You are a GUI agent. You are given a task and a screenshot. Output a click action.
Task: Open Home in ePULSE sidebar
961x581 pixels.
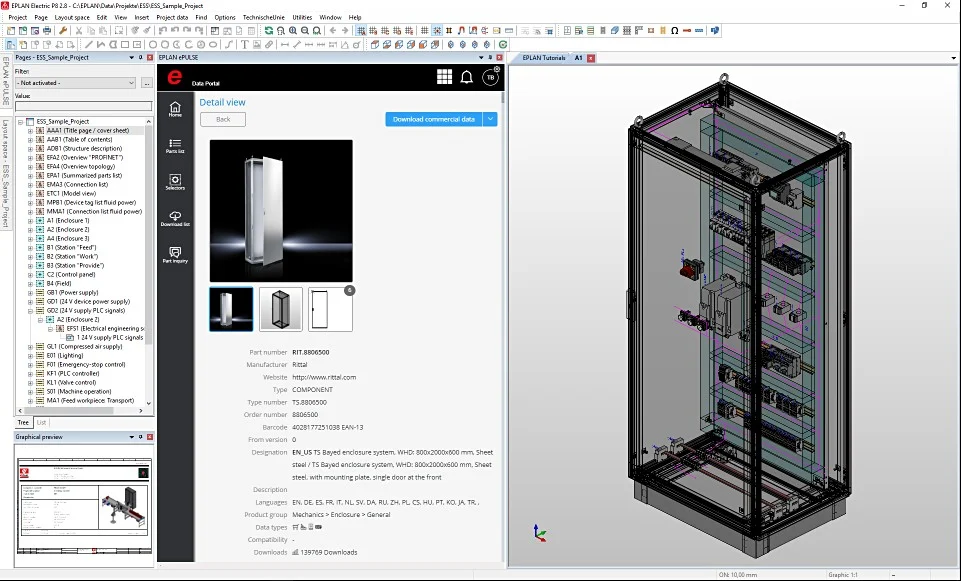175,109
